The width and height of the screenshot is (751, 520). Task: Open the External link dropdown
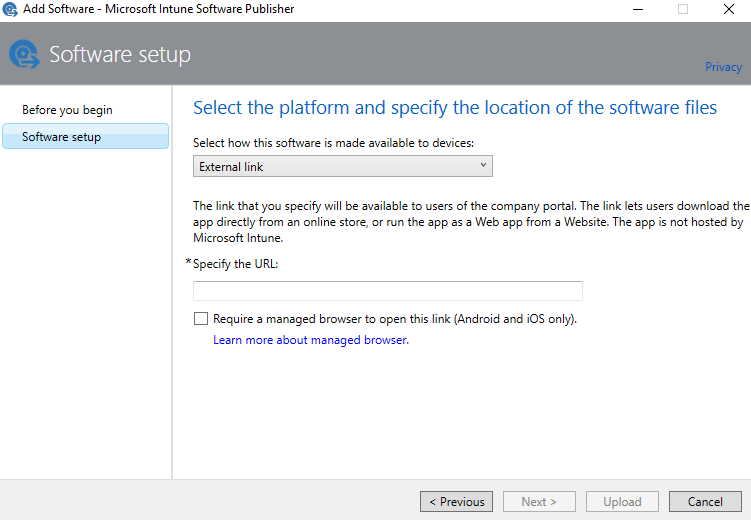coord(342,166)
